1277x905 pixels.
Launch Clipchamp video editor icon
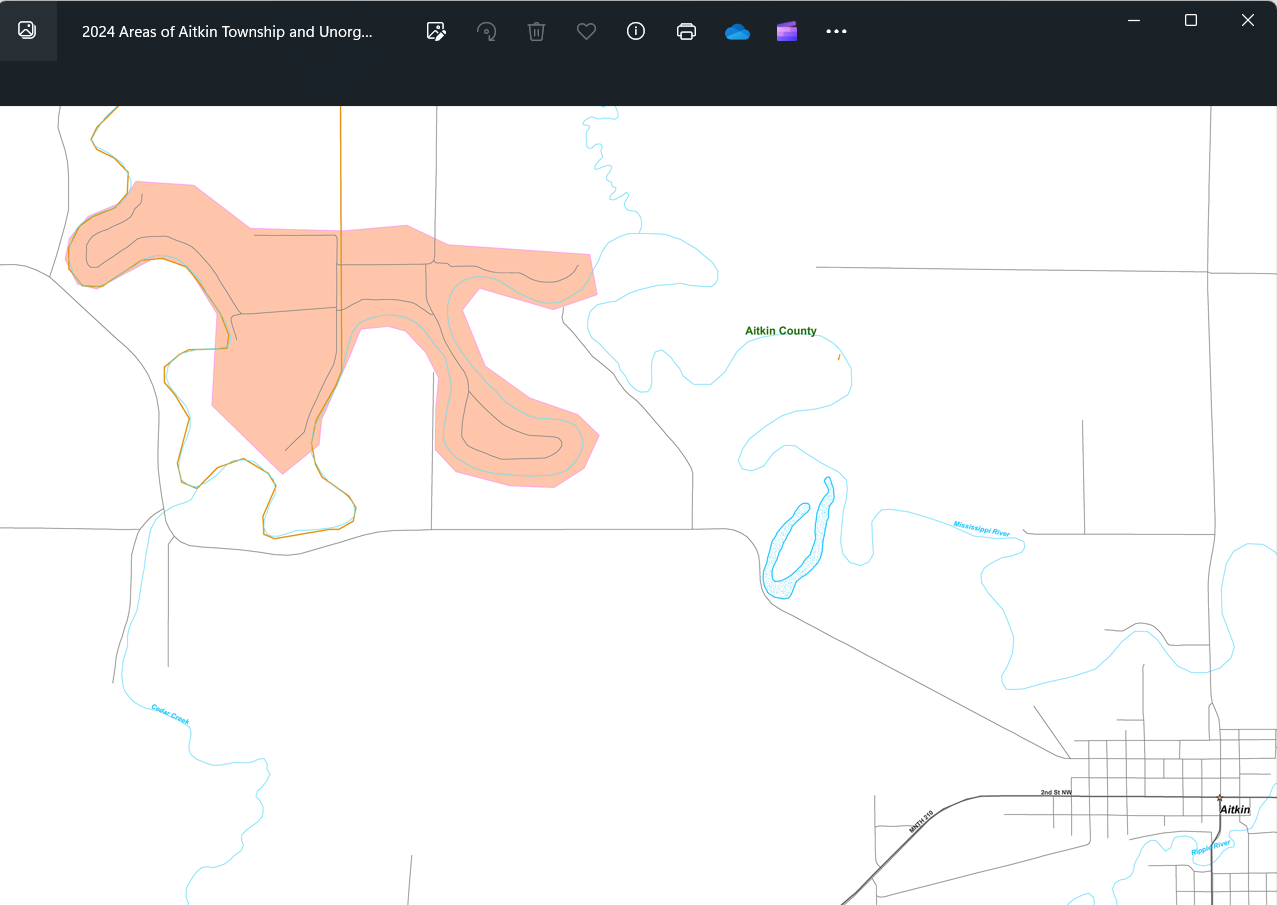(787, 31)
